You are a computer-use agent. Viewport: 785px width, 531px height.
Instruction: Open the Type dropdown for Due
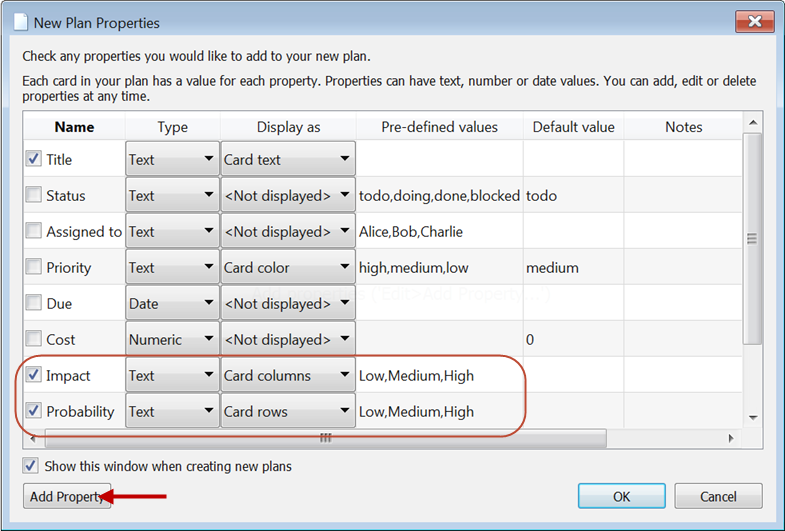point(172,303)
